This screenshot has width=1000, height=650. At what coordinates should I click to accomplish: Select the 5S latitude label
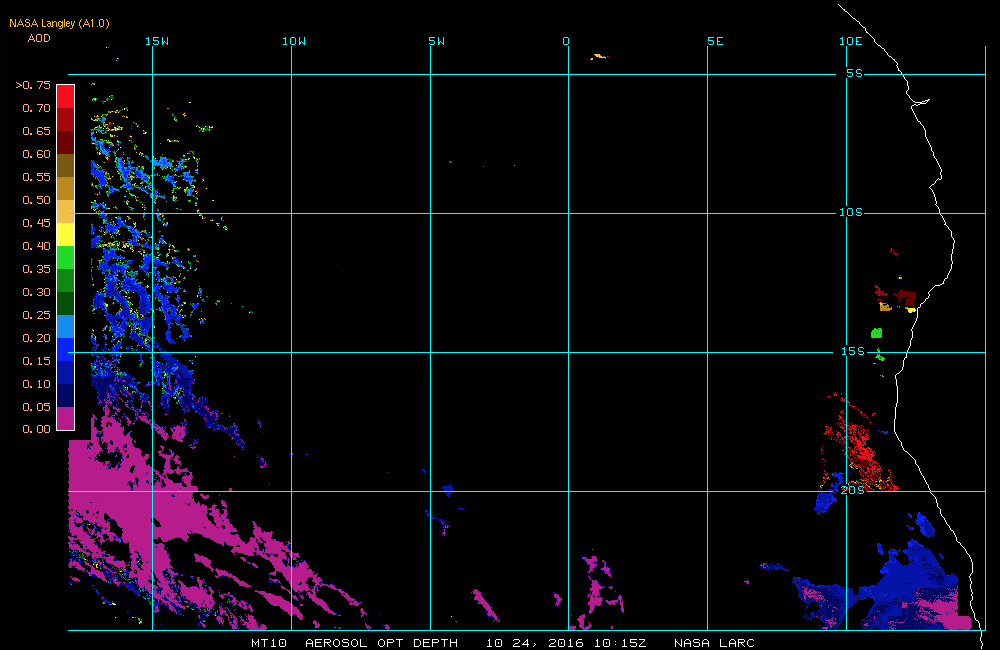coord(853,73)
